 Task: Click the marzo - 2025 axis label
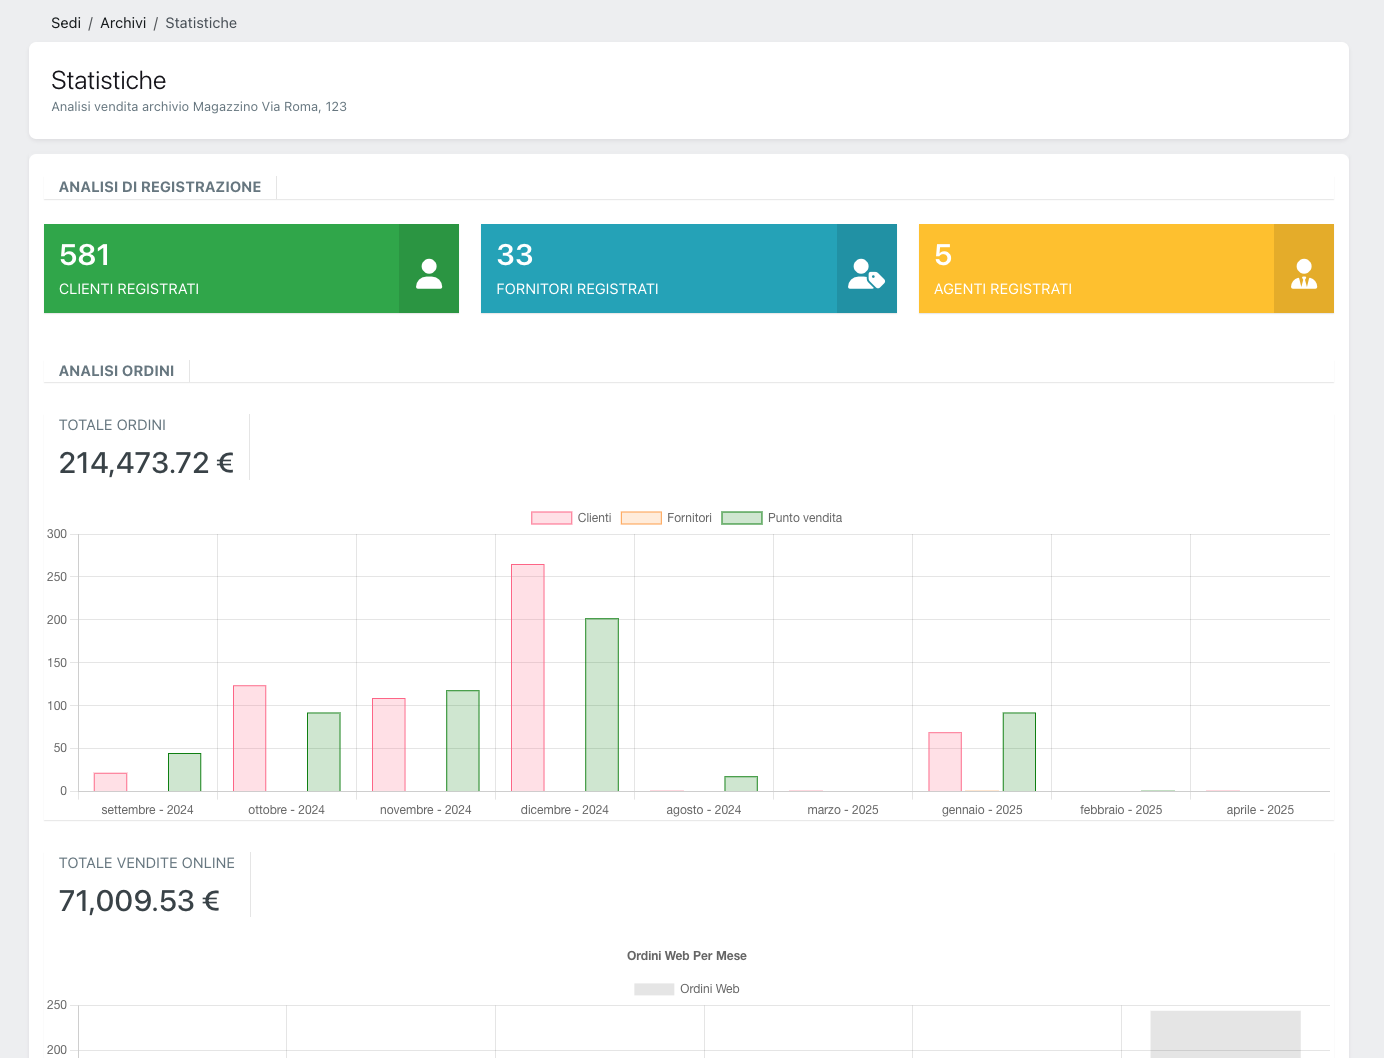point(843,810)
